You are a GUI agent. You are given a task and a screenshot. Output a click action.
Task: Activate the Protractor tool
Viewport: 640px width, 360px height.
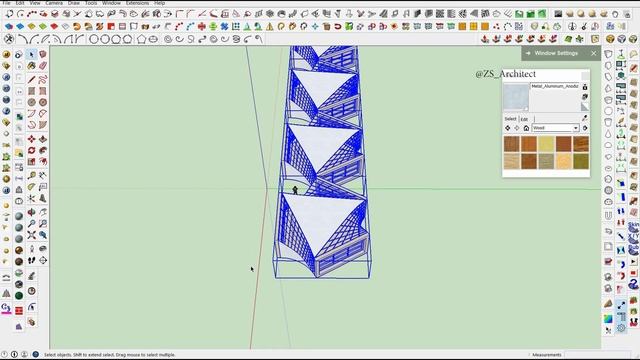31,187
